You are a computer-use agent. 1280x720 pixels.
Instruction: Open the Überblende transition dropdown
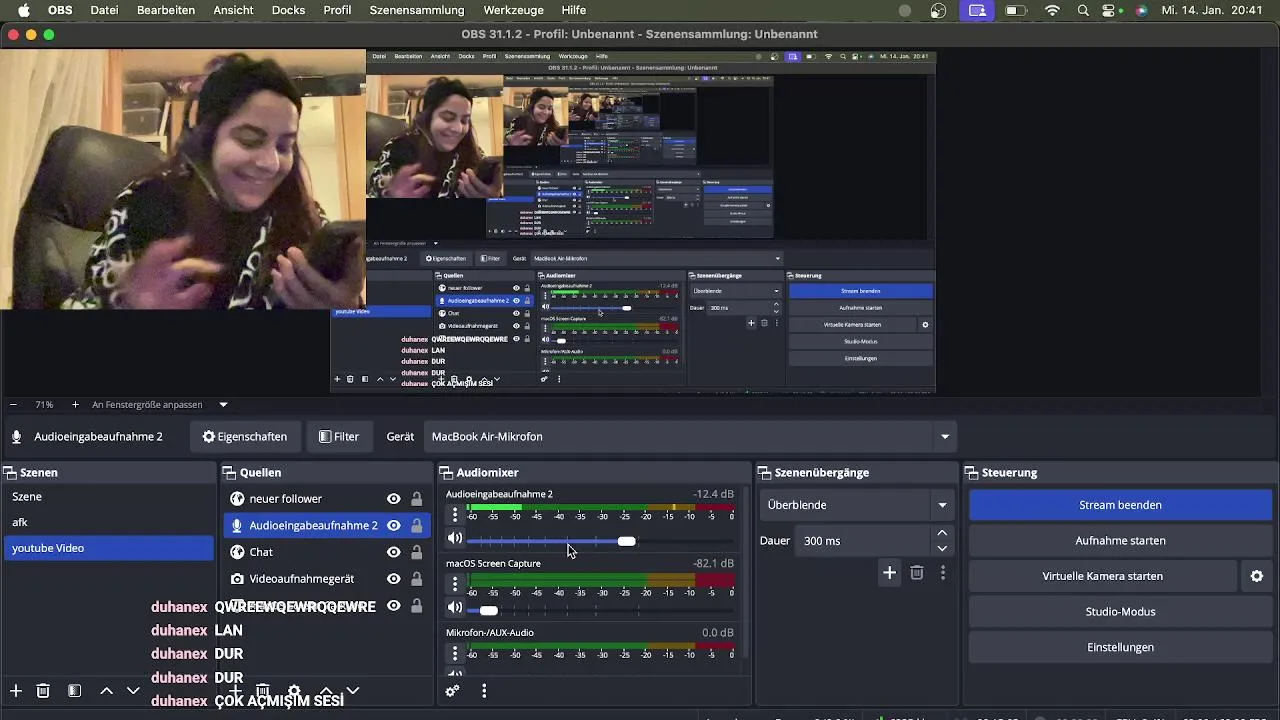pyautogui.click(x=858, y=505)
